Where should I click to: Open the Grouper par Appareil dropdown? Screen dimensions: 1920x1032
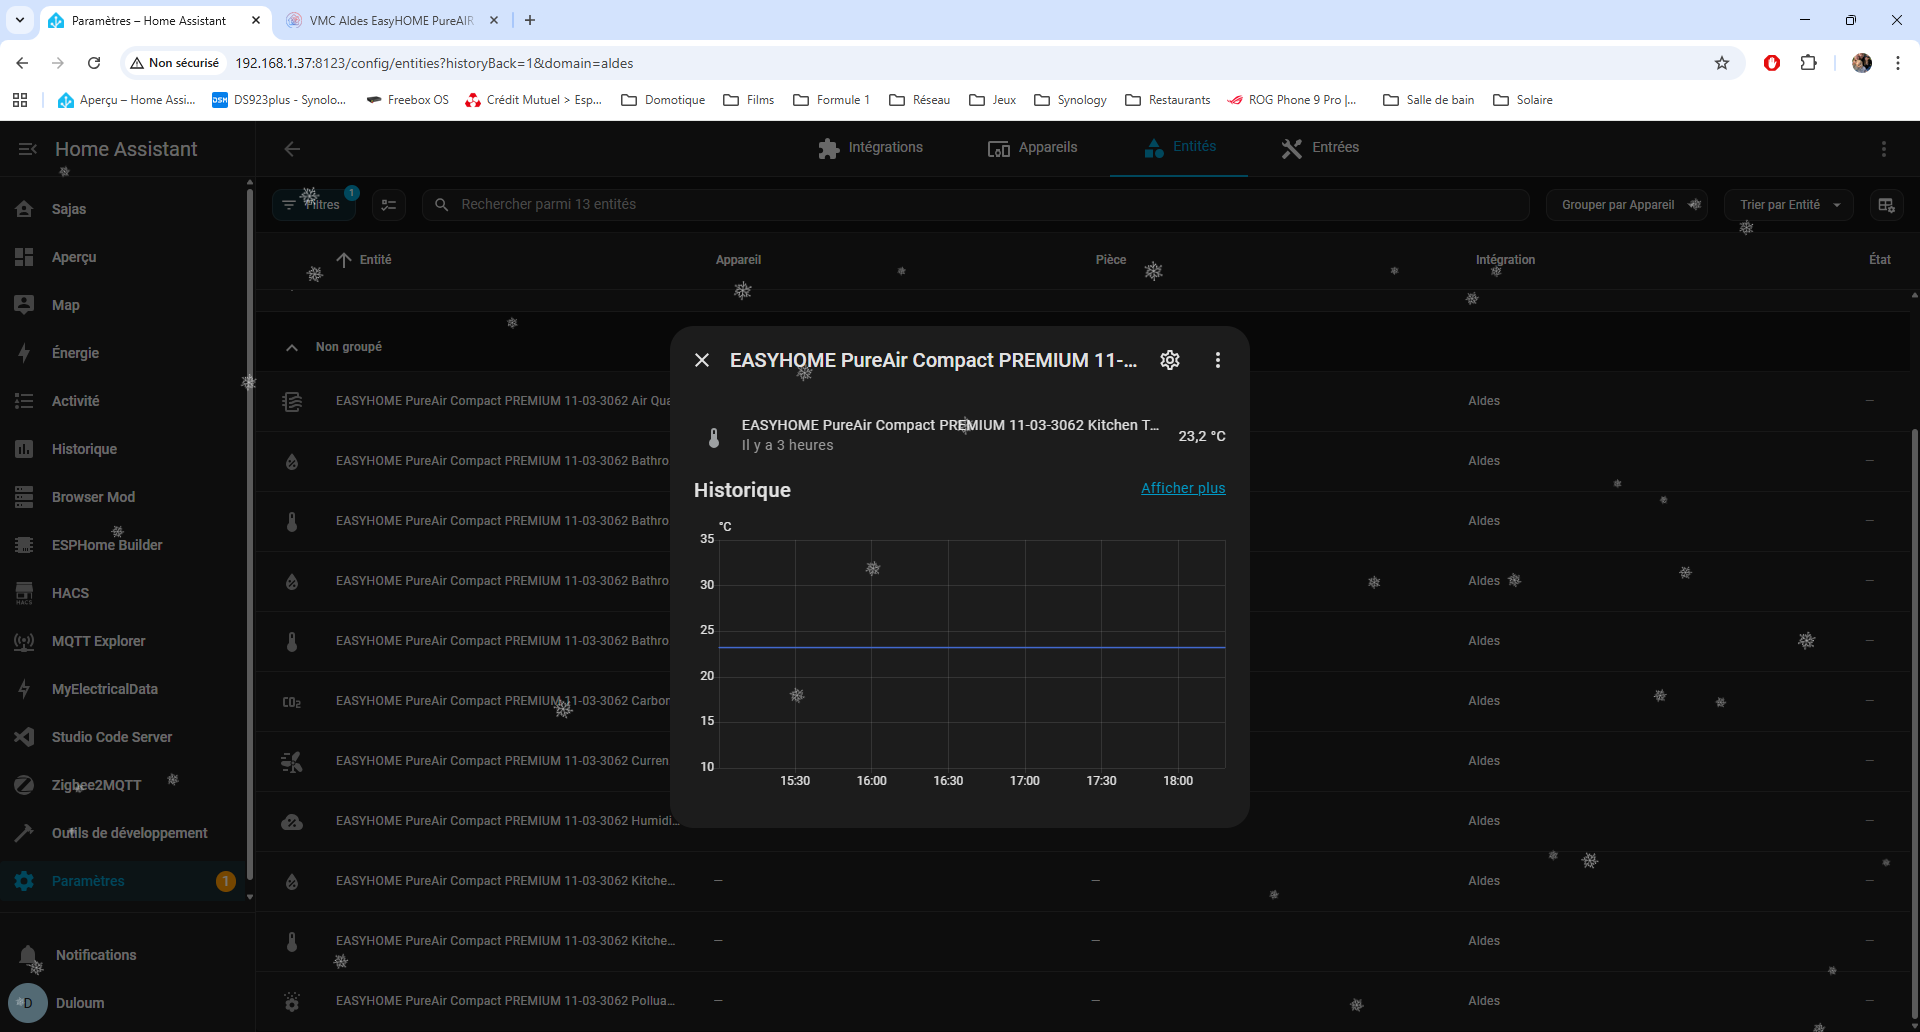[x=1627, y=205]
